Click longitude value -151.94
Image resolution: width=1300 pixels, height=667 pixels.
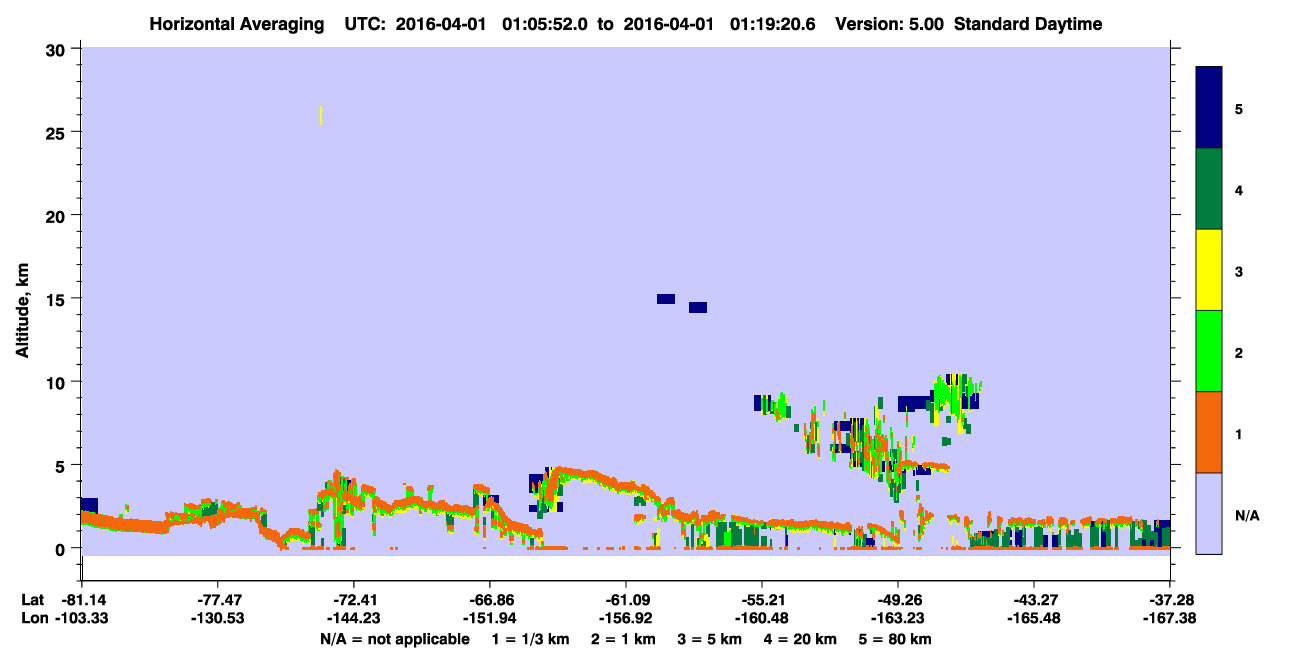coord(489,618)
